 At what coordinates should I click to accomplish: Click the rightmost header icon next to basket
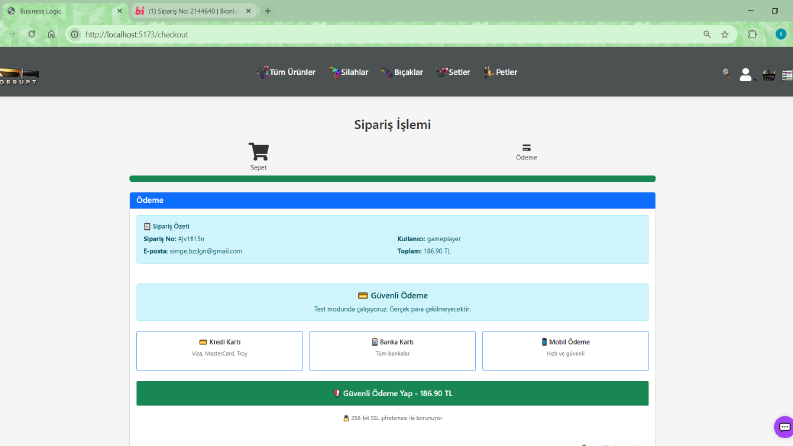[787, 75]
